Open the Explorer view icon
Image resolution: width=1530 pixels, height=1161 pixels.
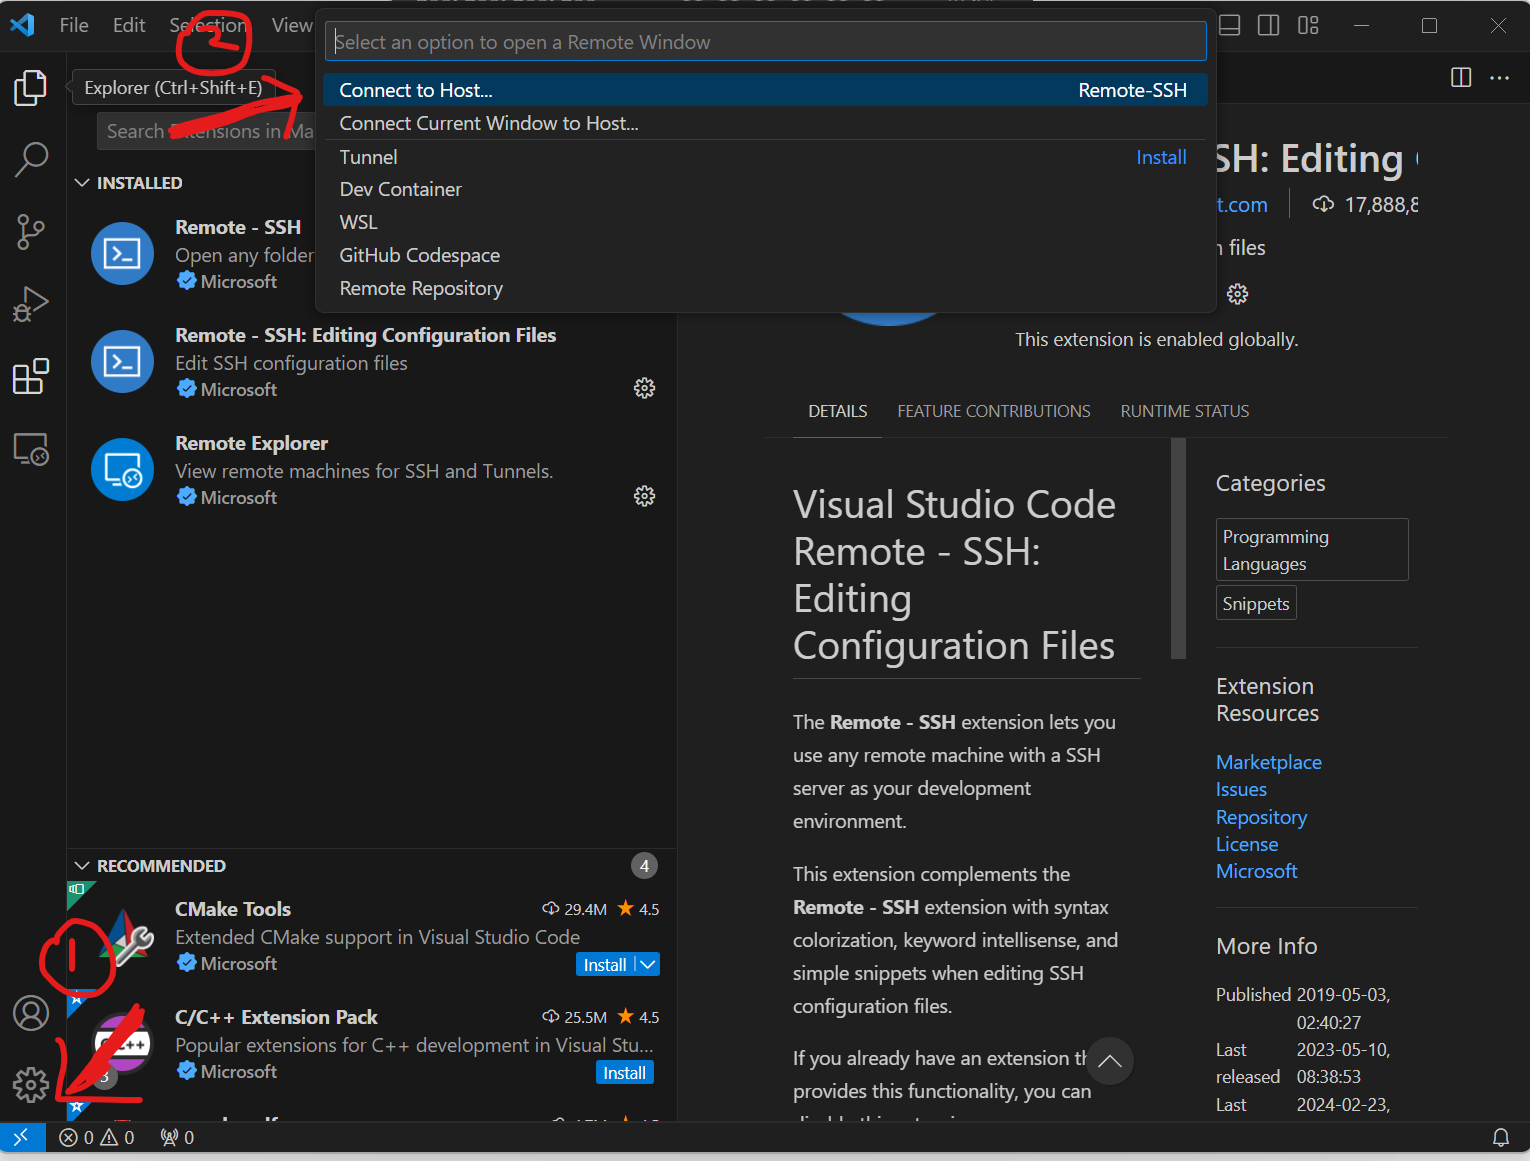pyautogui.click(x=31, y=88)
